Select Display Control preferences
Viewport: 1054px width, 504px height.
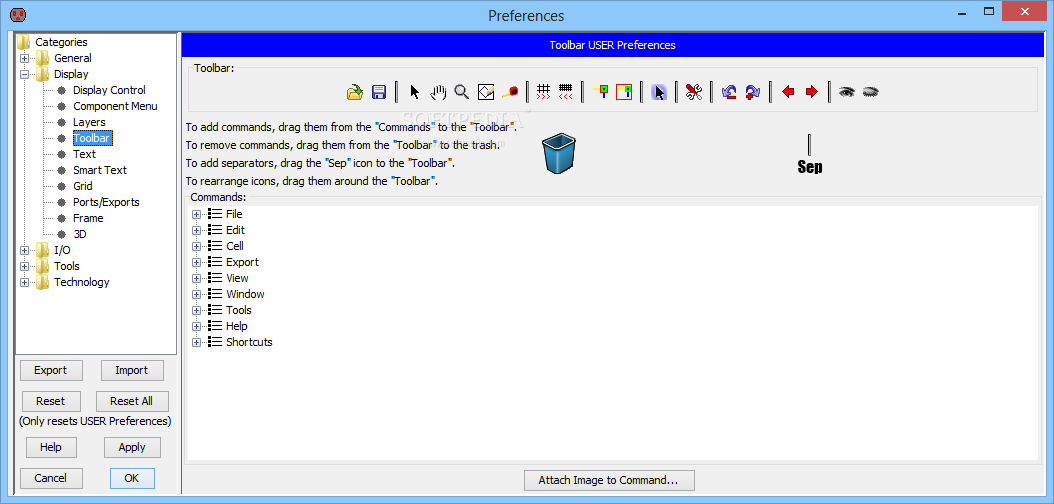point(109,90)
